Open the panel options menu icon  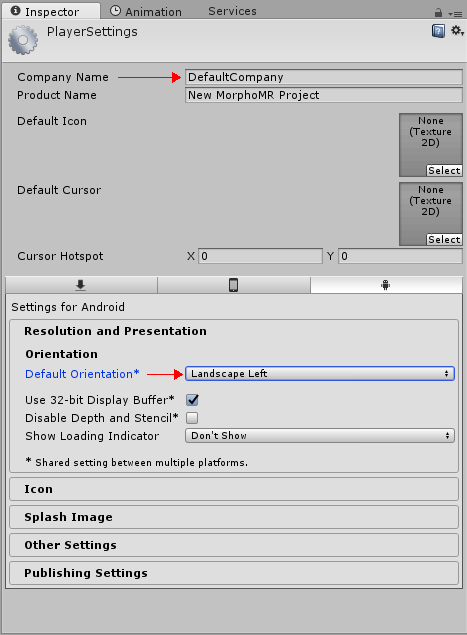456,14
